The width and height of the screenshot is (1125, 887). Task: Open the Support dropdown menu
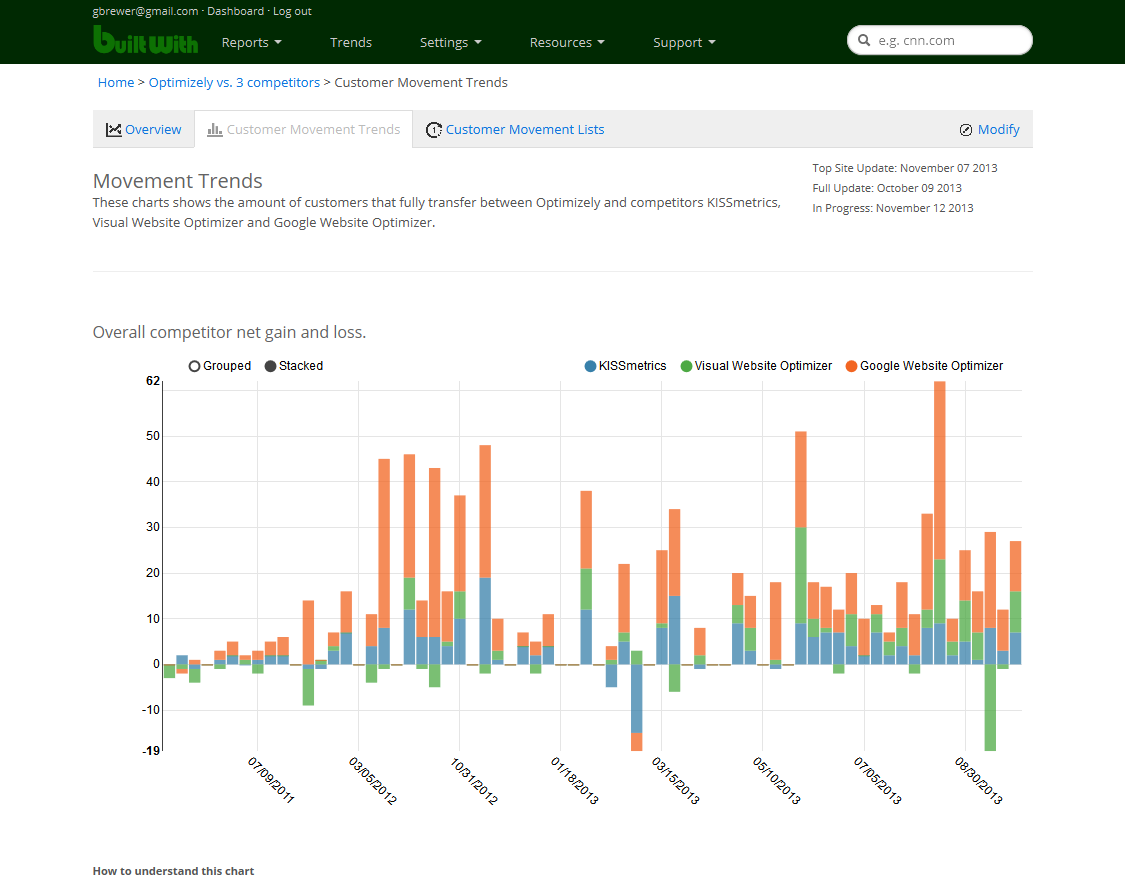click(x=684, y=42)
